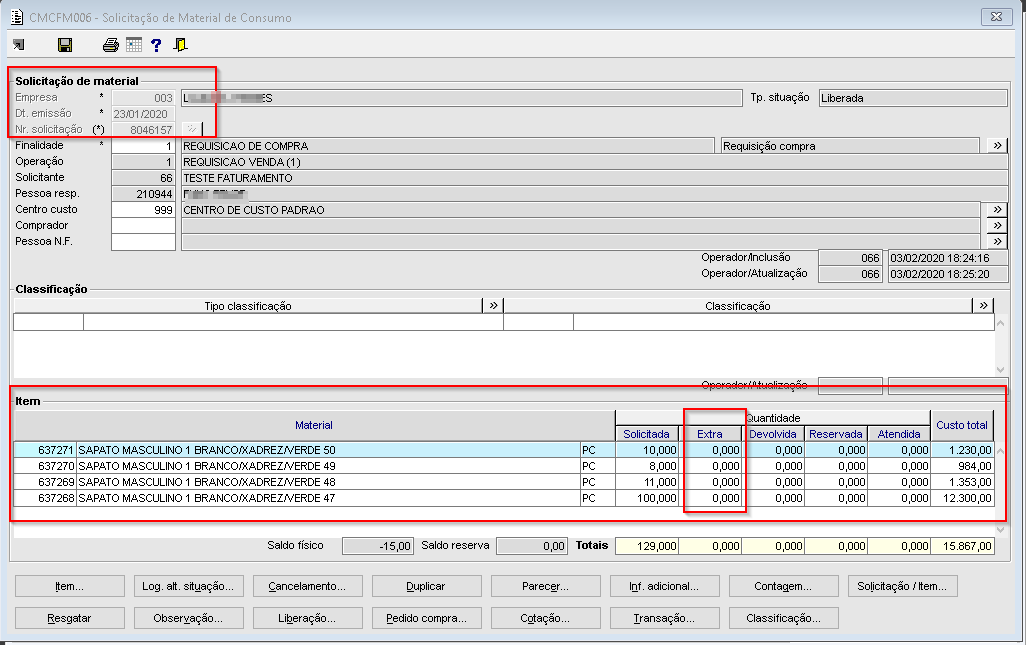Select item row 637271 BRANCO/XADREZ/VERDE 50
Screen dimensions: 1026x645
coord(504,450)
